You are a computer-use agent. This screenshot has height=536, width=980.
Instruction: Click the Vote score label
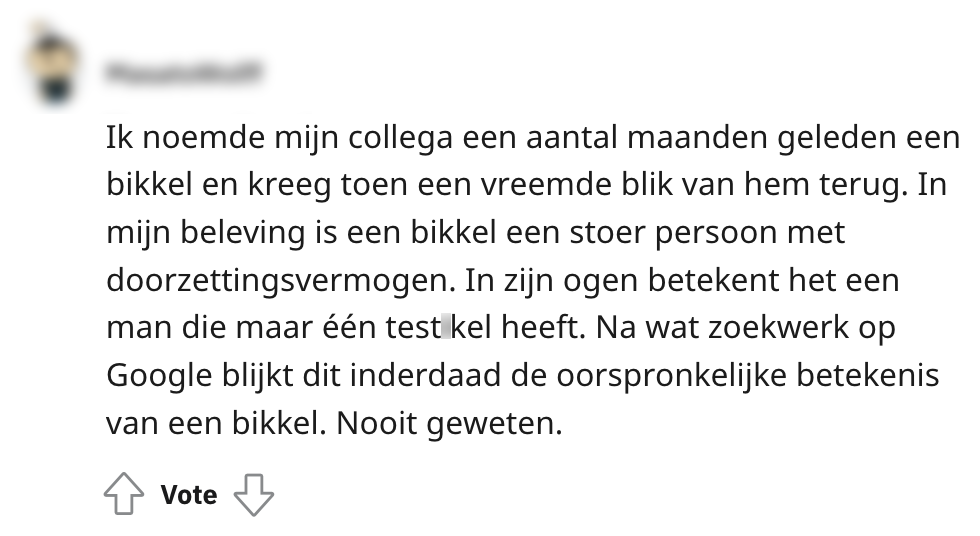tap(188, 495)
